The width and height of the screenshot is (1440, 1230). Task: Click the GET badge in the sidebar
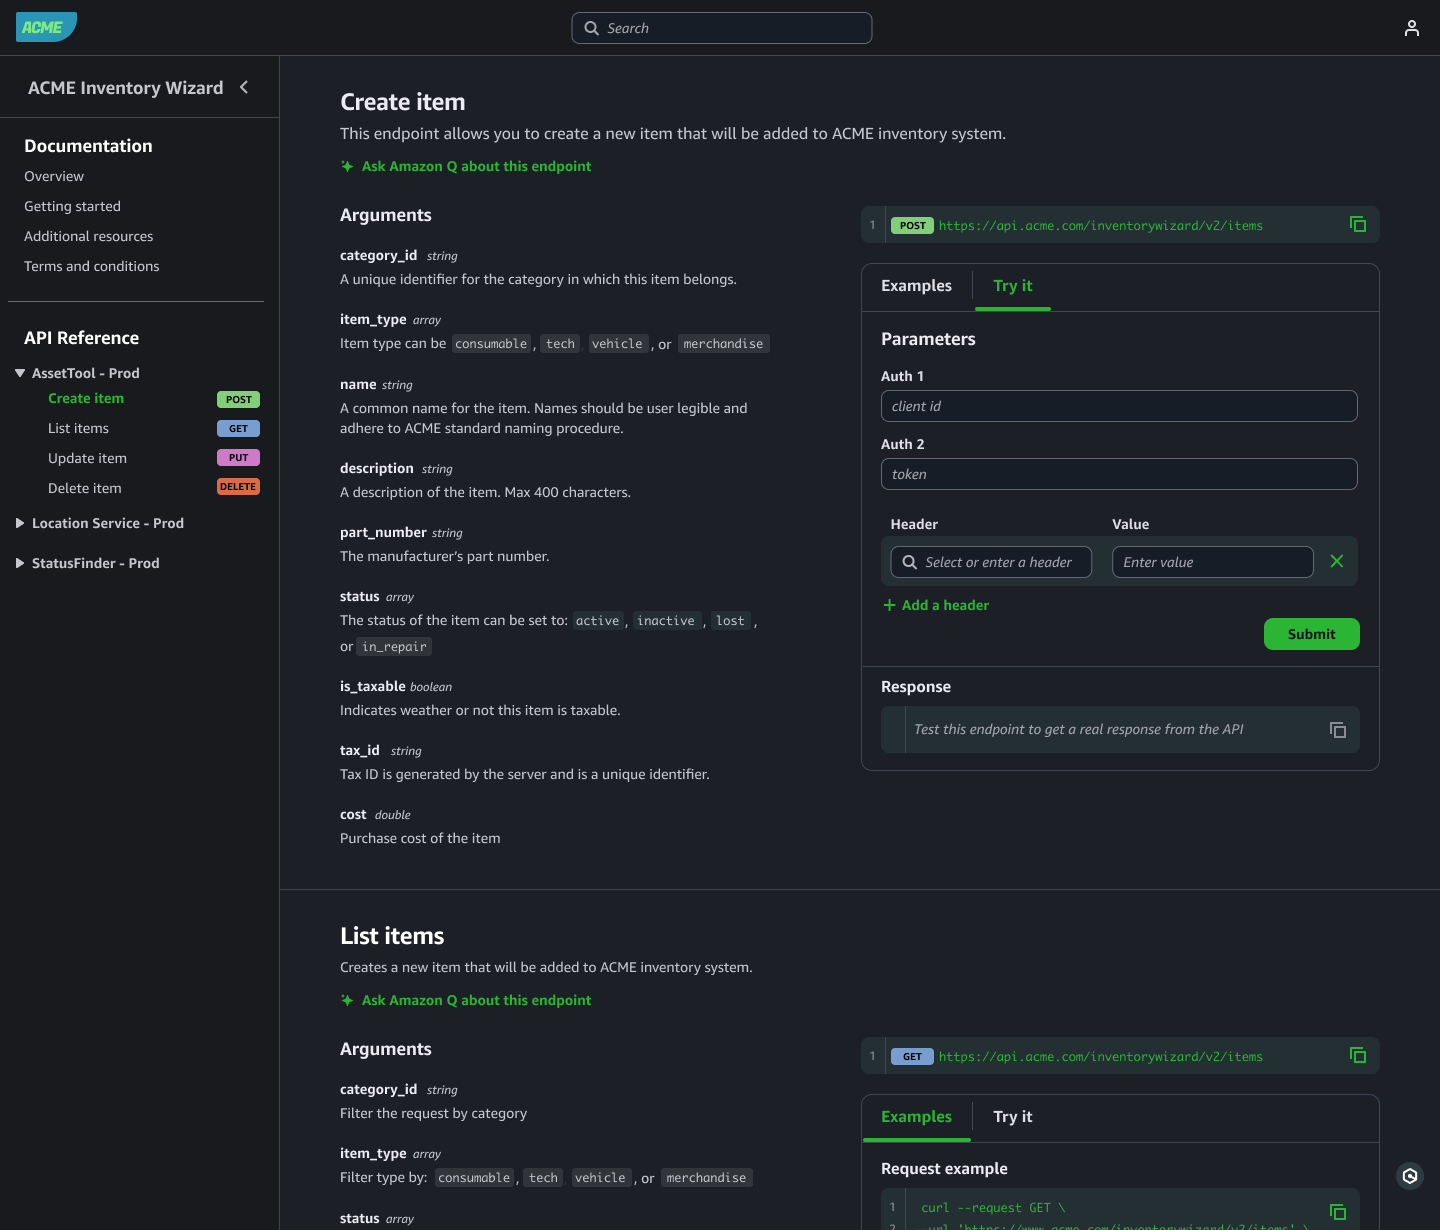coord(238,428)
